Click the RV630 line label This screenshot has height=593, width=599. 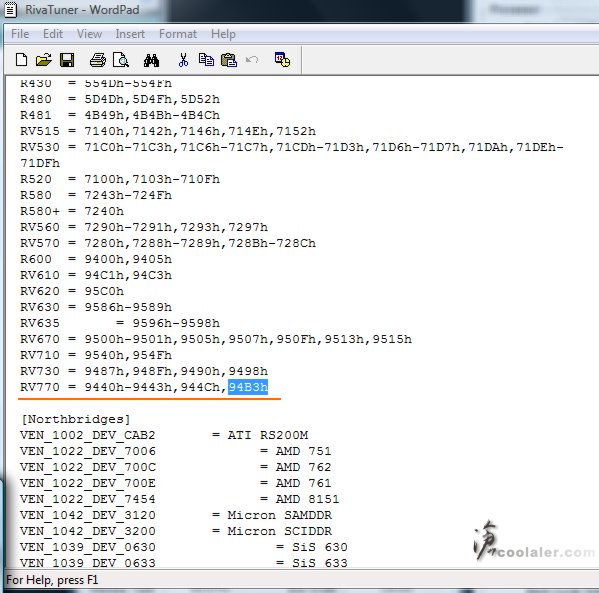click(x=40, y=307)
